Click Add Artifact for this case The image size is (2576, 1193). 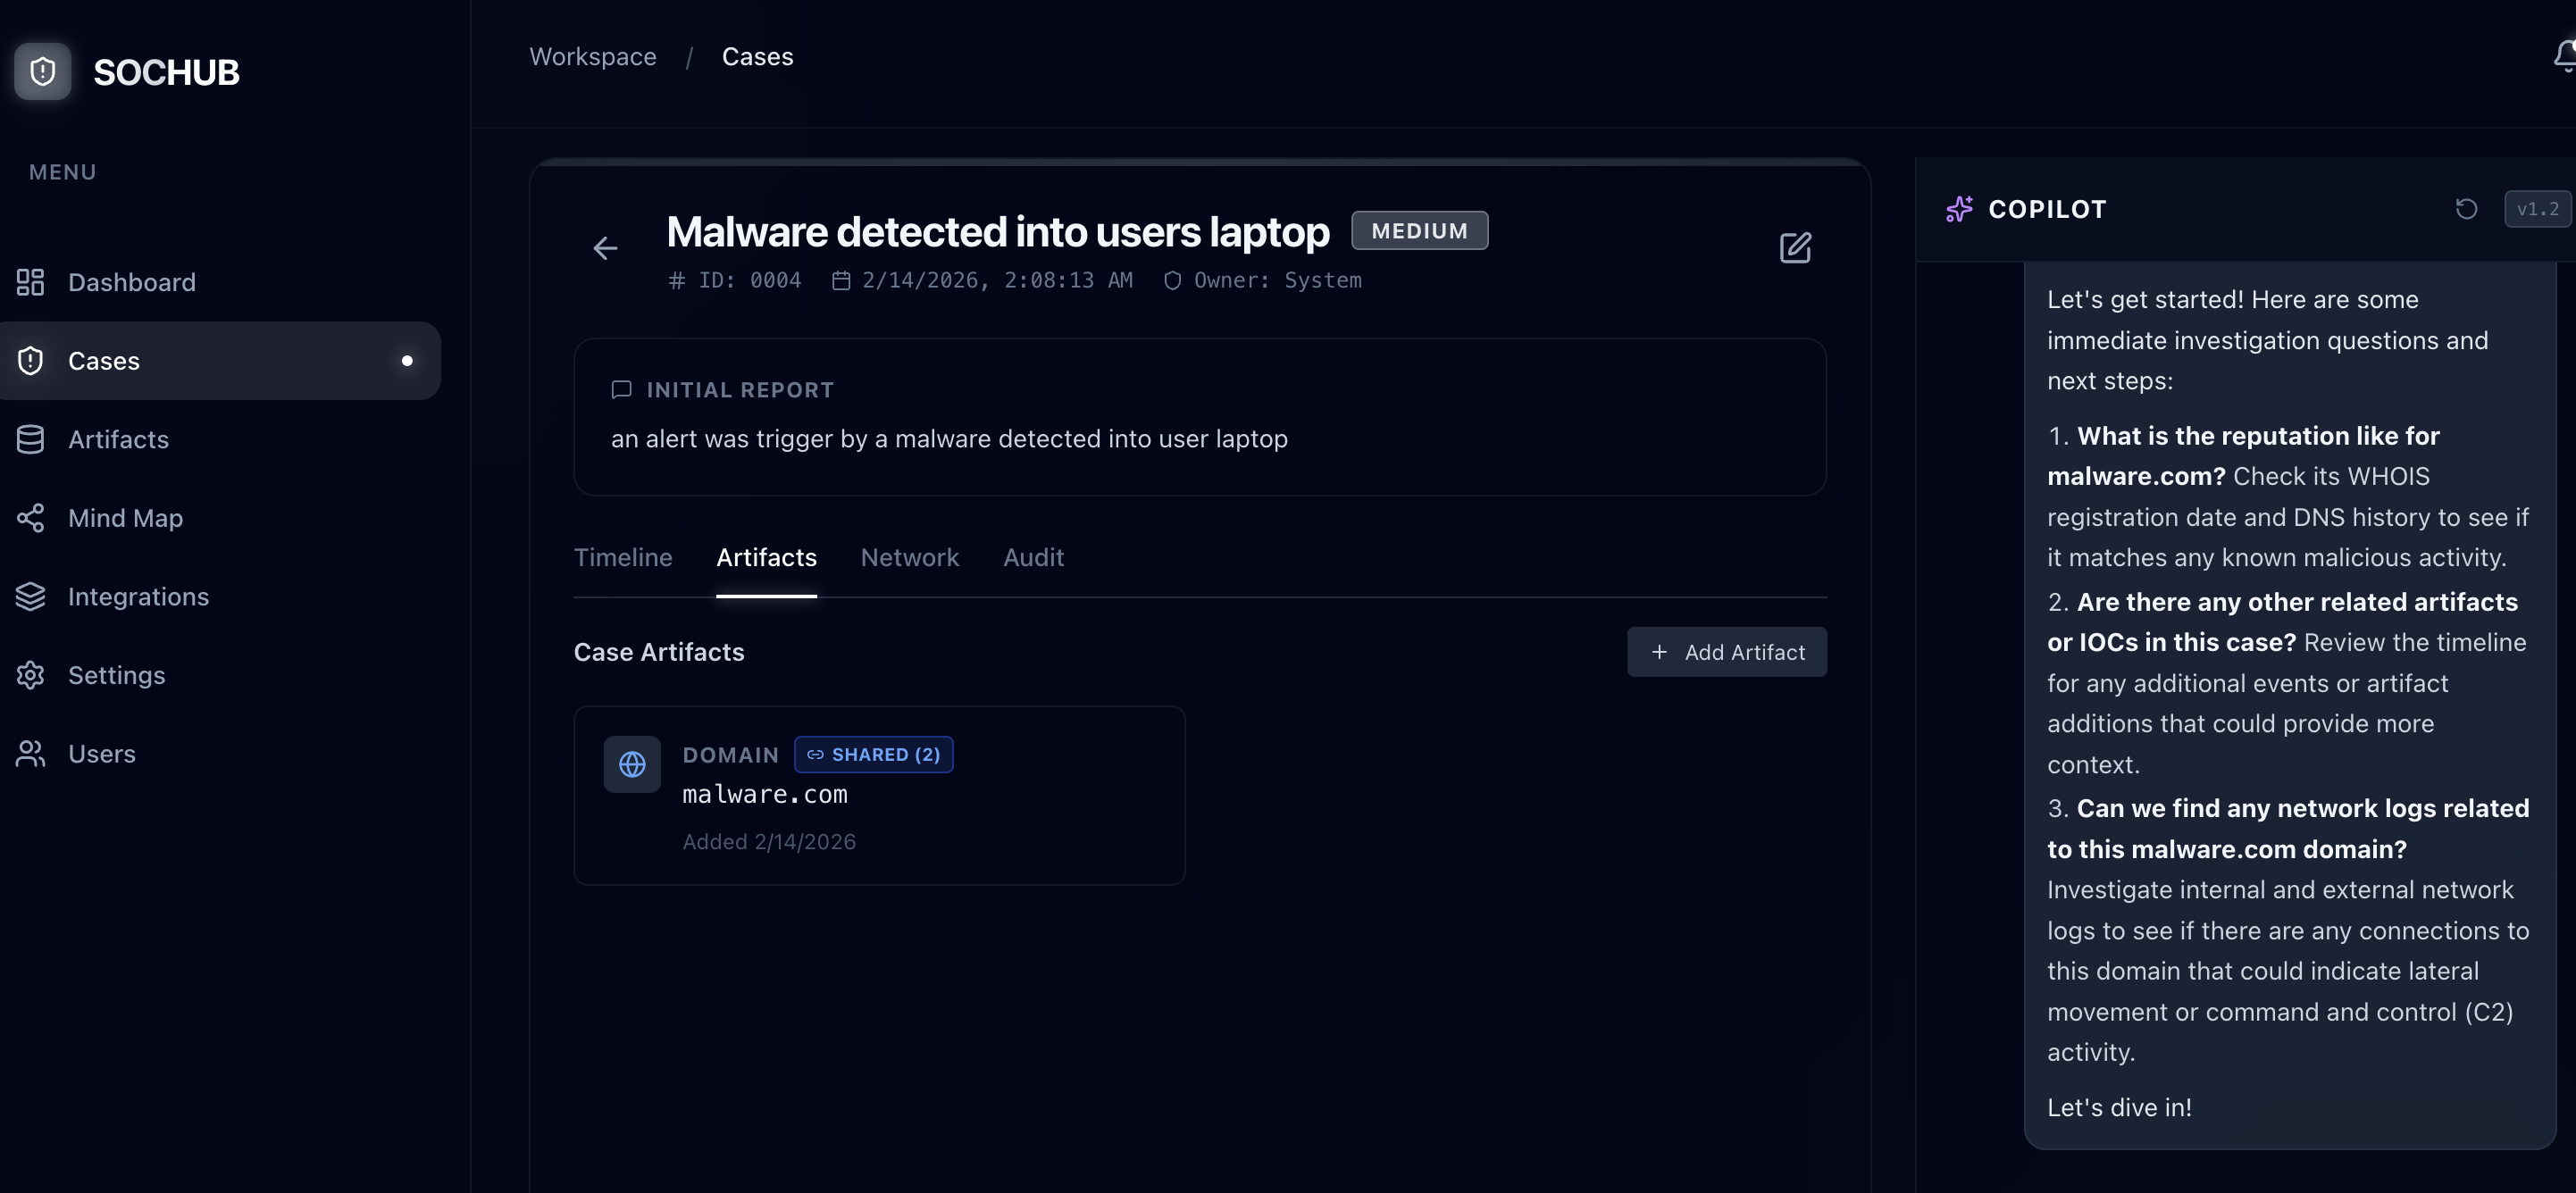pos(1726,651)
